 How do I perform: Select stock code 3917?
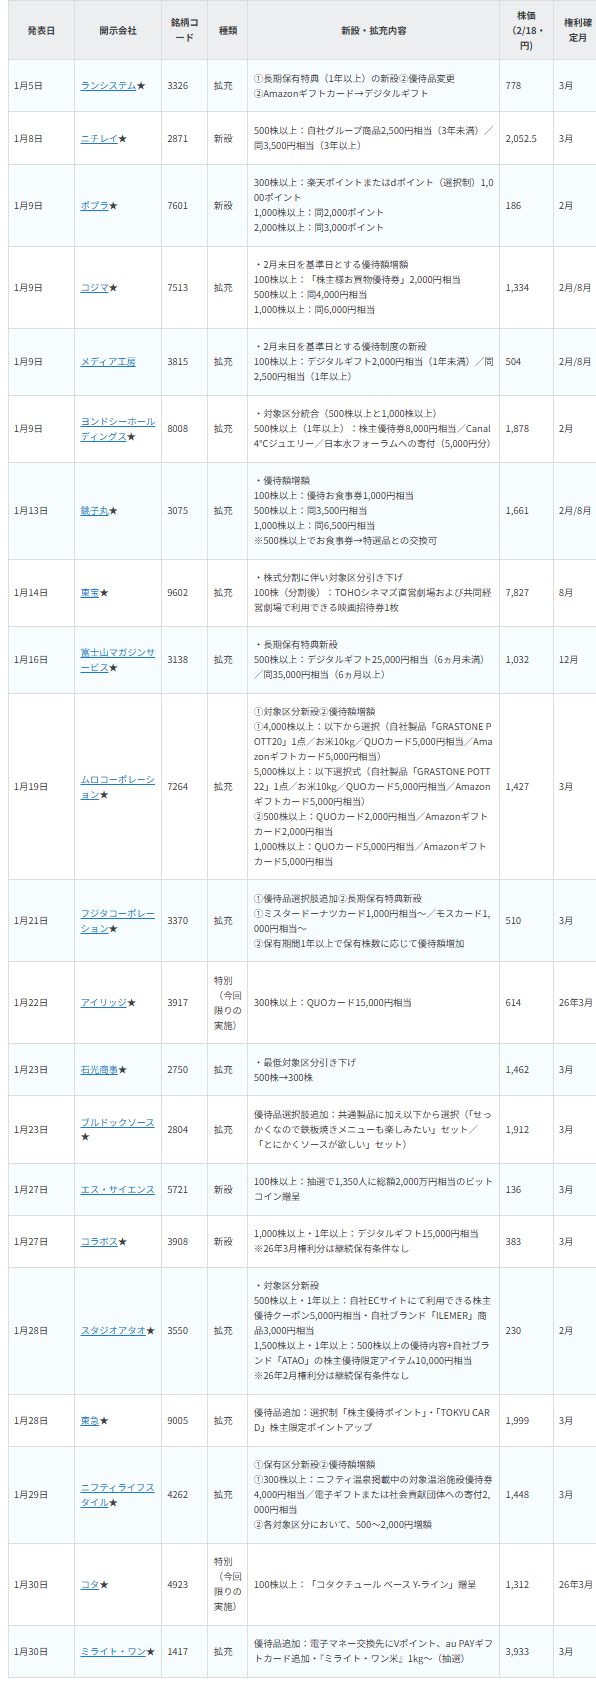click(178, 1003)
